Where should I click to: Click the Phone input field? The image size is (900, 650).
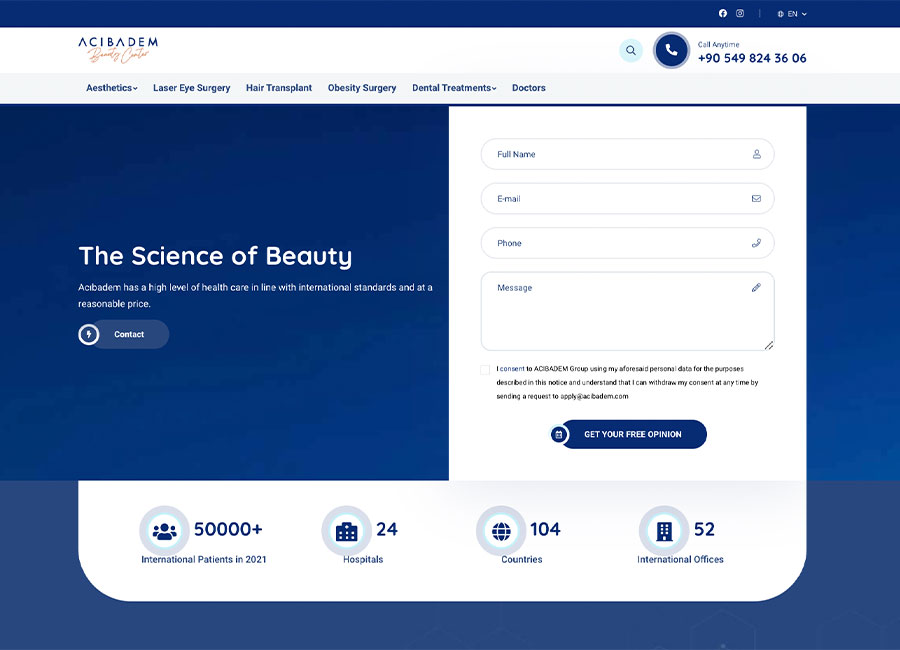627,243
